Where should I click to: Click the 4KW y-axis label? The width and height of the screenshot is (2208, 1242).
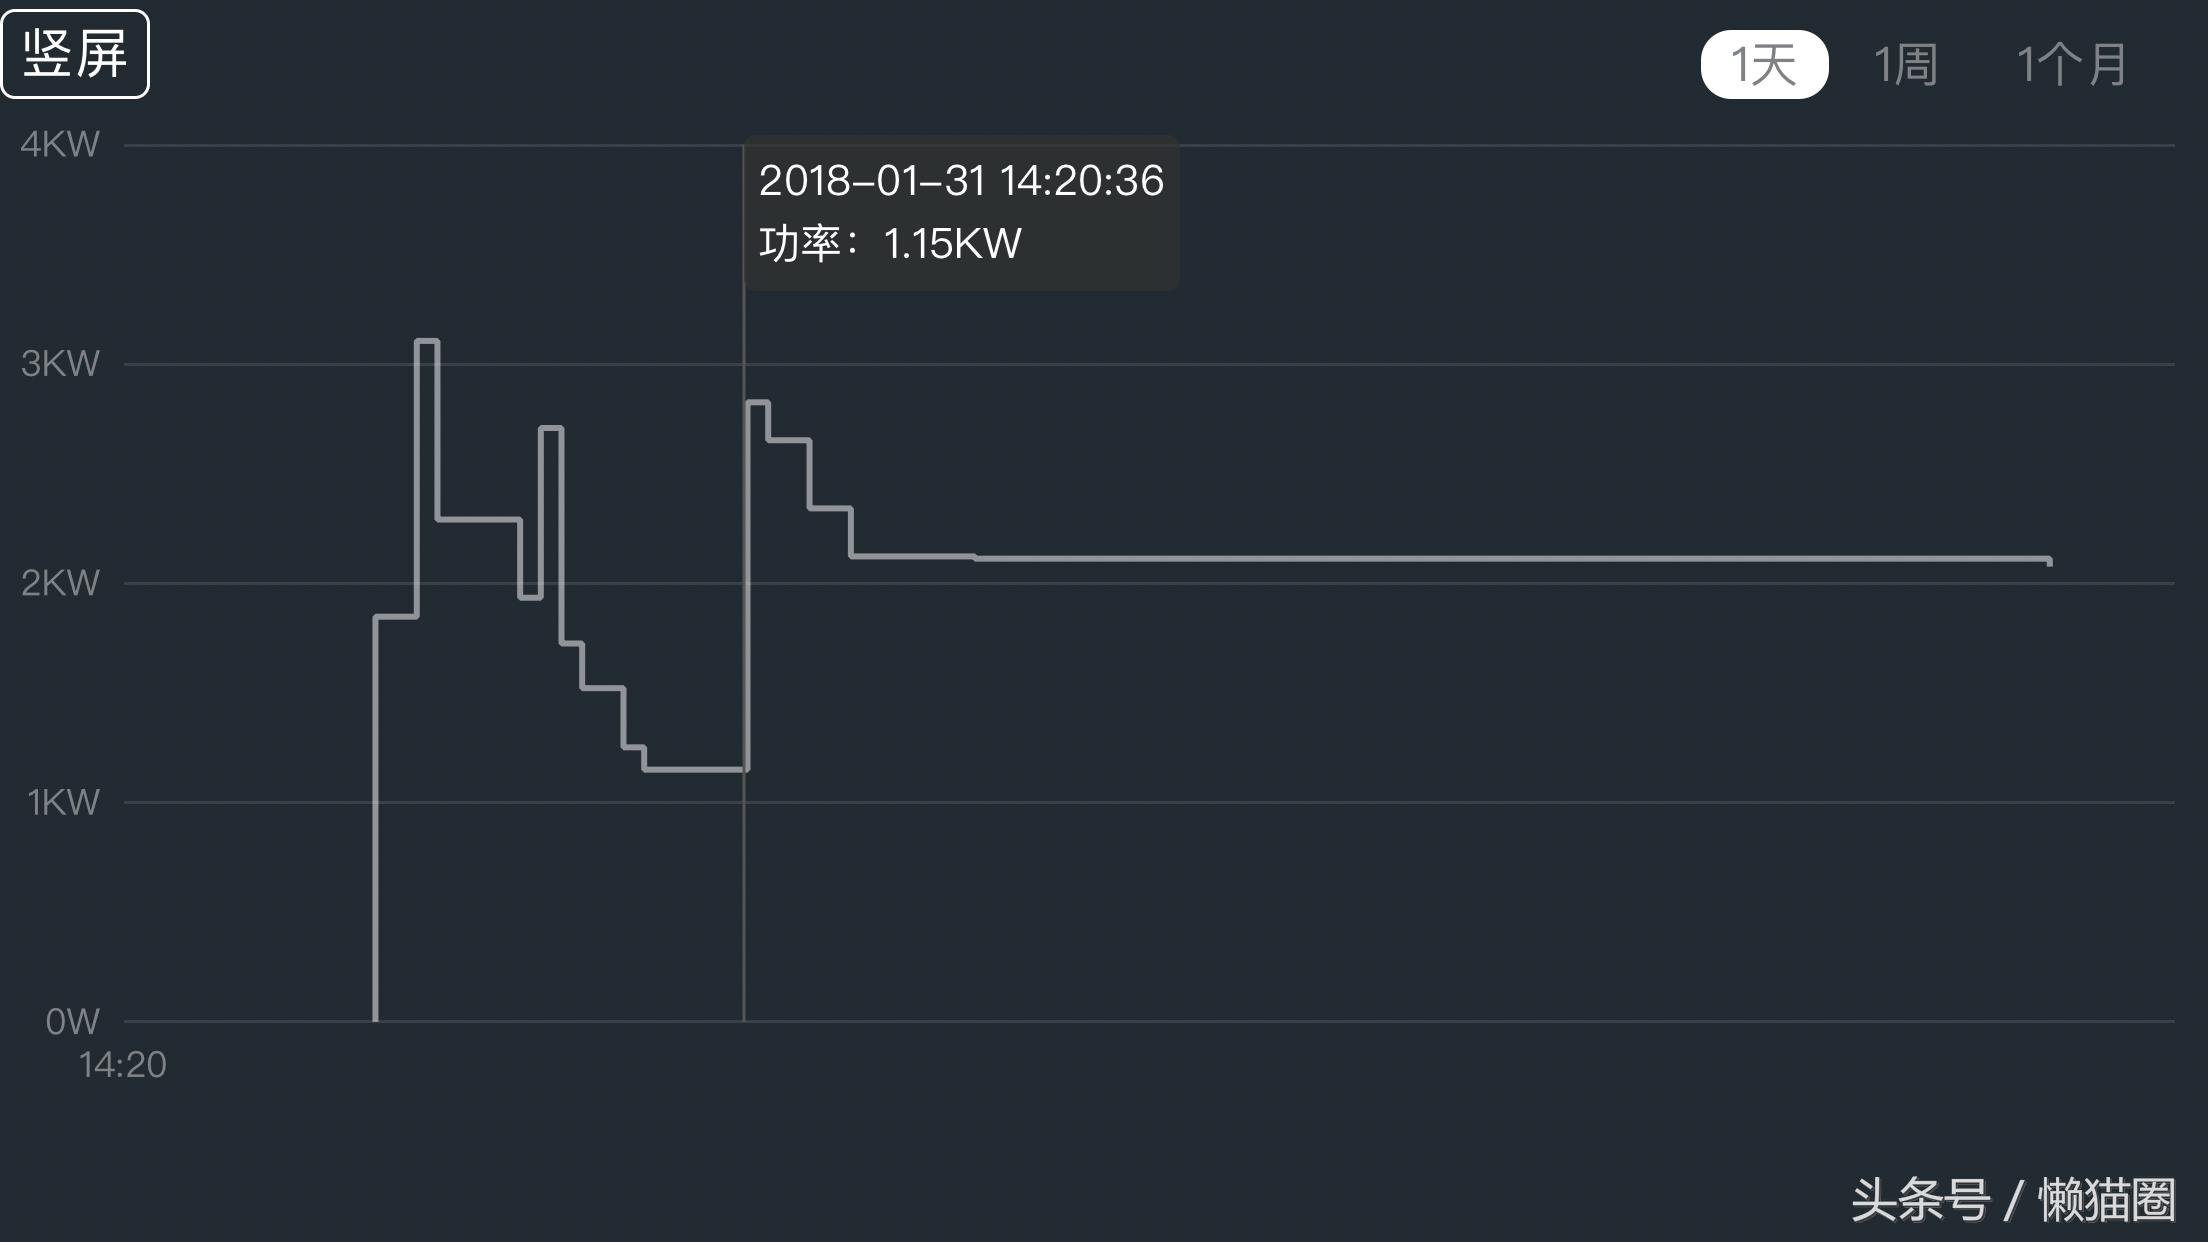pyautogui.click(x=60, y=145)
